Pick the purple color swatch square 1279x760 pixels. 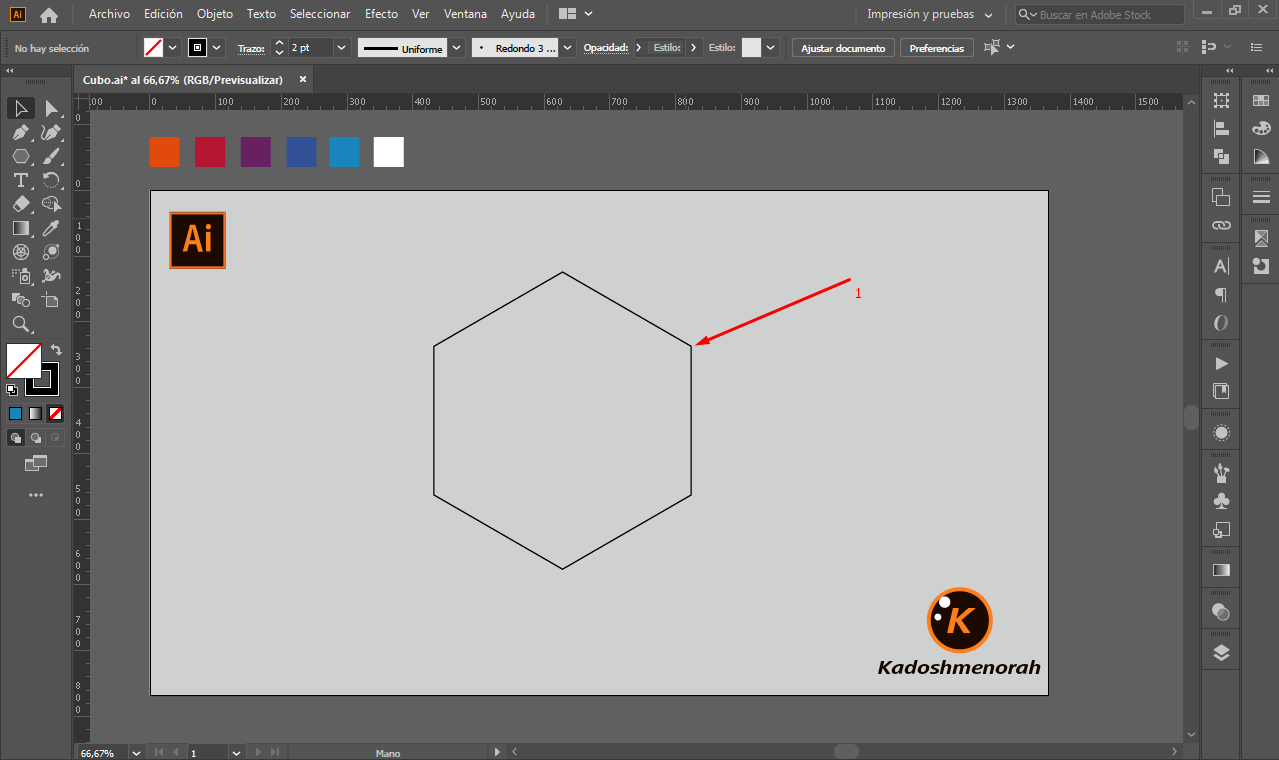(256, 152)
